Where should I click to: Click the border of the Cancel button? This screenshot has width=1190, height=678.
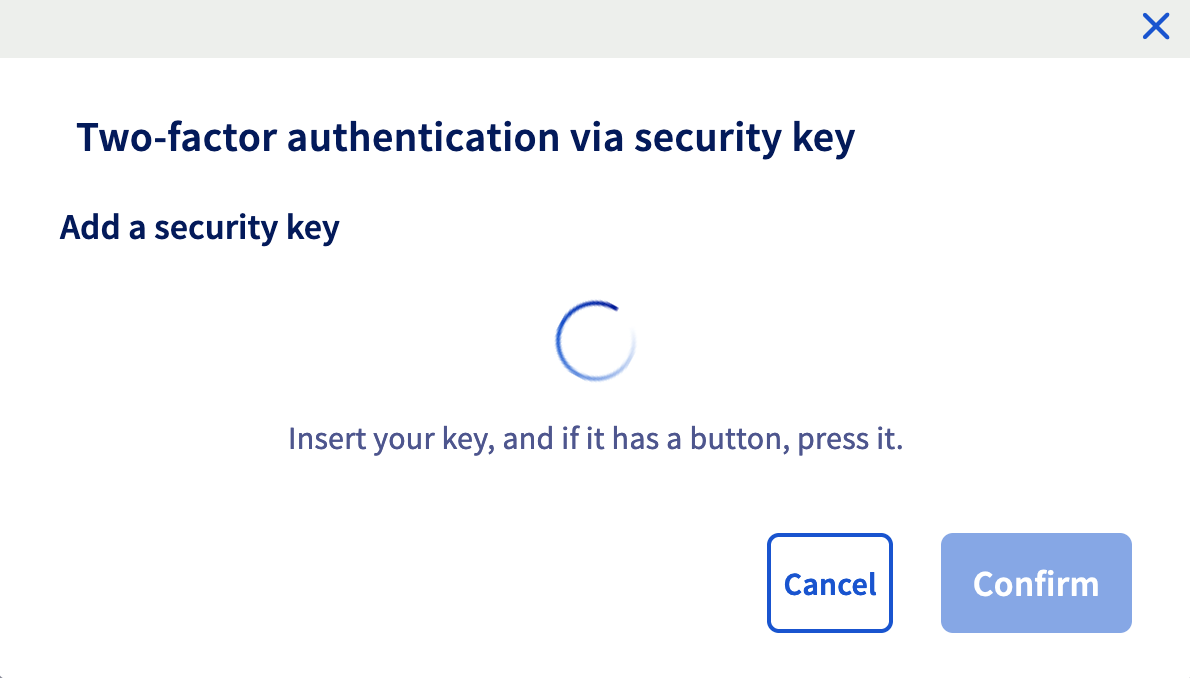tap(829, 536)
